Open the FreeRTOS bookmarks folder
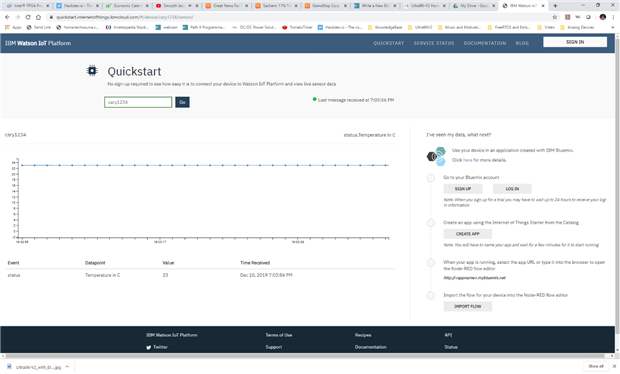The image size is (620, 374). 509,27
